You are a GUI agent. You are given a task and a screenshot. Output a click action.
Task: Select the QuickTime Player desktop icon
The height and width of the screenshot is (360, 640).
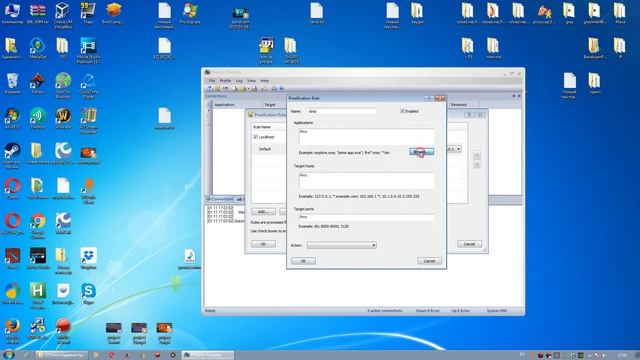click(89, 85)
